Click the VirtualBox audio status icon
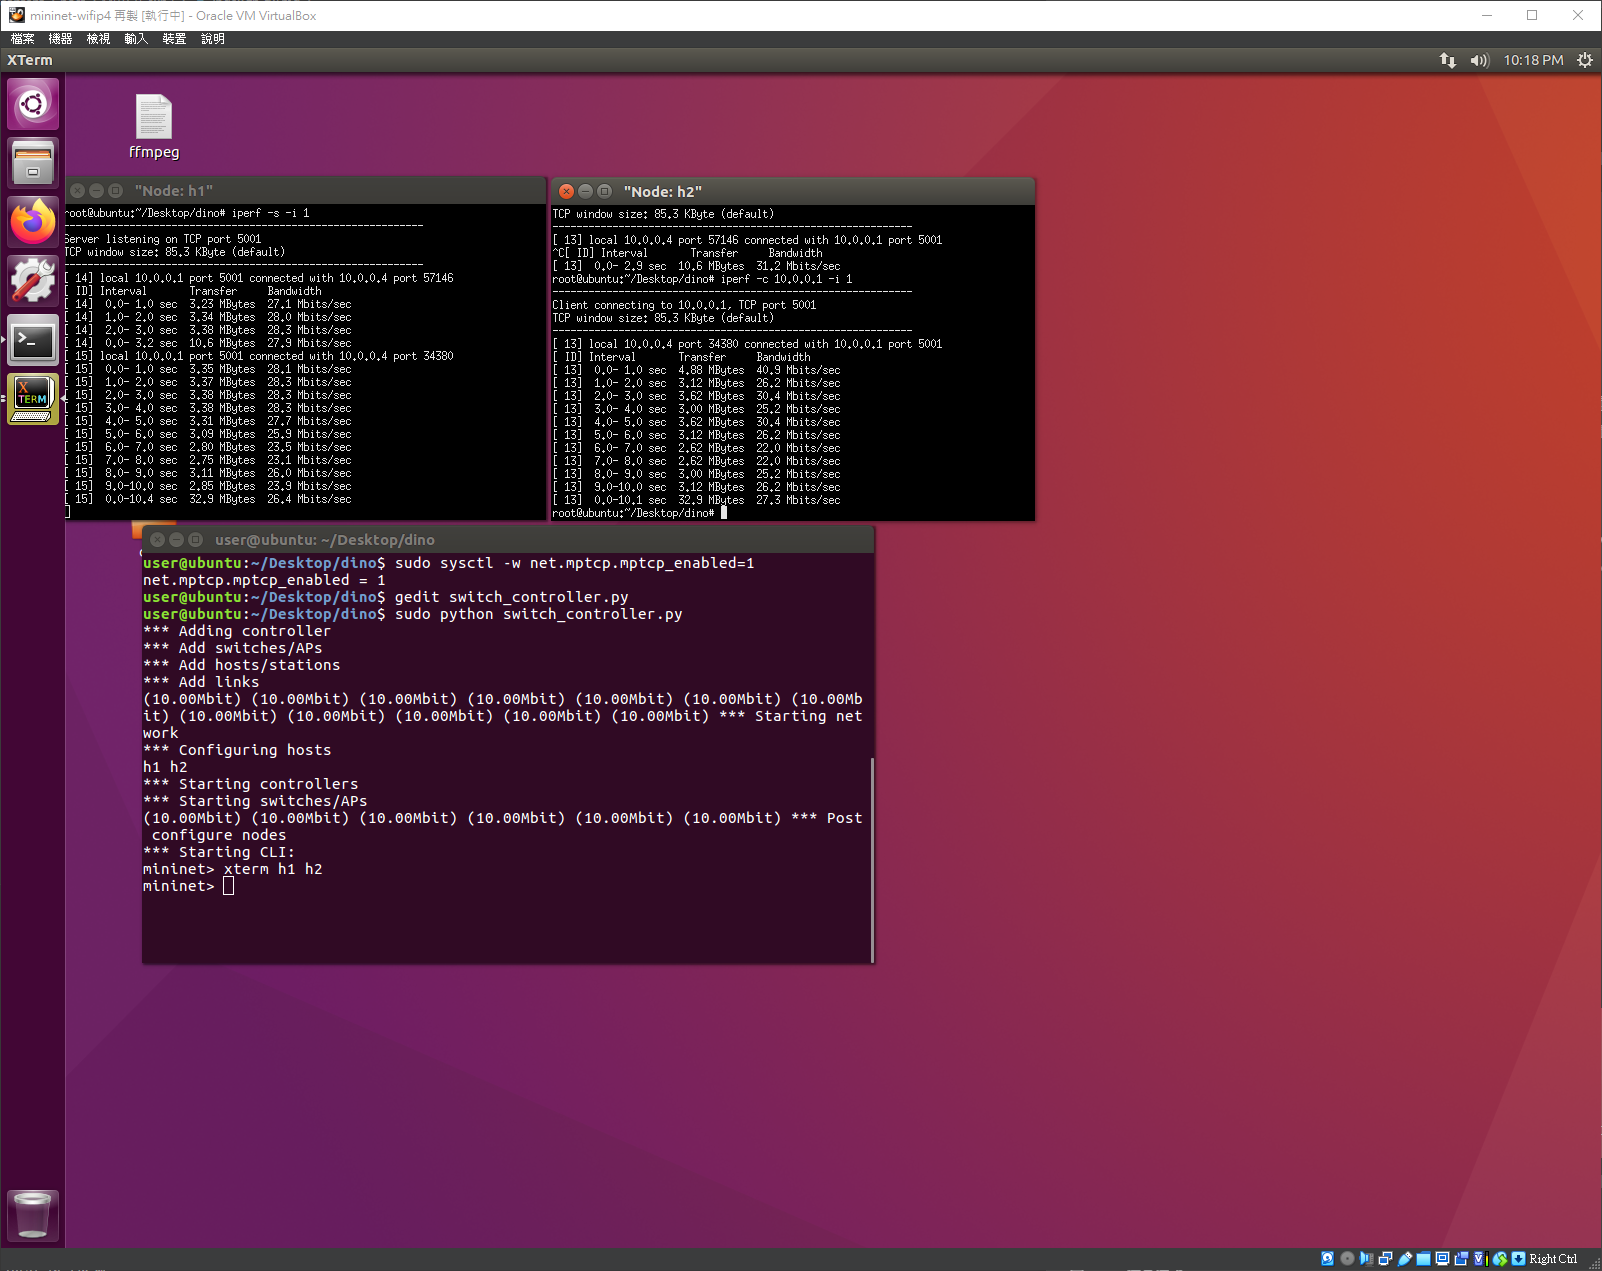This screenshot has height=1271, width=1602. coord(1366,1259)
